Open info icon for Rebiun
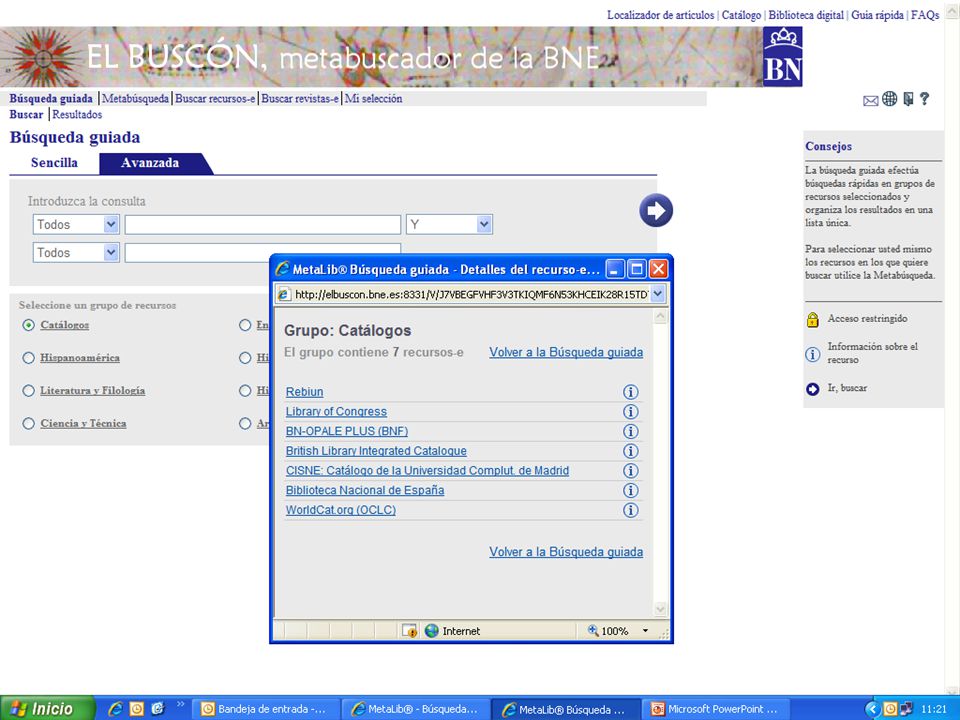960x720 pixels. coord(630,392)
